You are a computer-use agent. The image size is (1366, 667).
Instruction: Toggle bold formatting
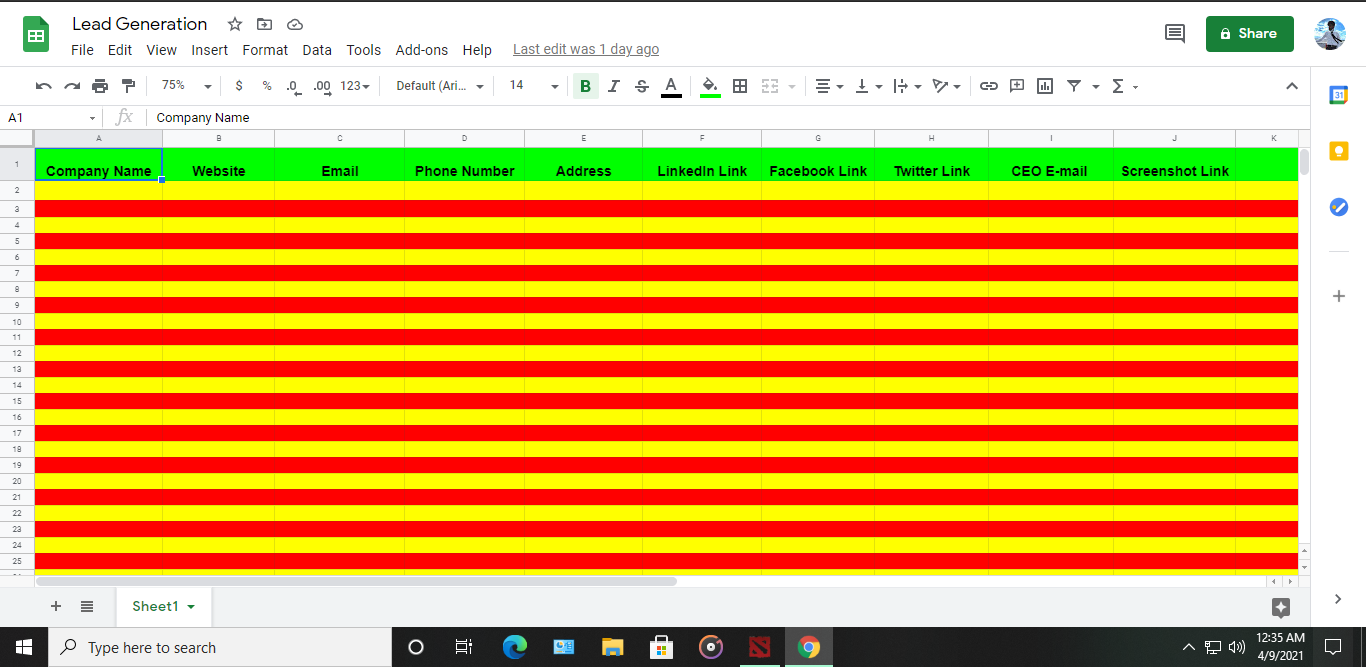click(585, 86)
